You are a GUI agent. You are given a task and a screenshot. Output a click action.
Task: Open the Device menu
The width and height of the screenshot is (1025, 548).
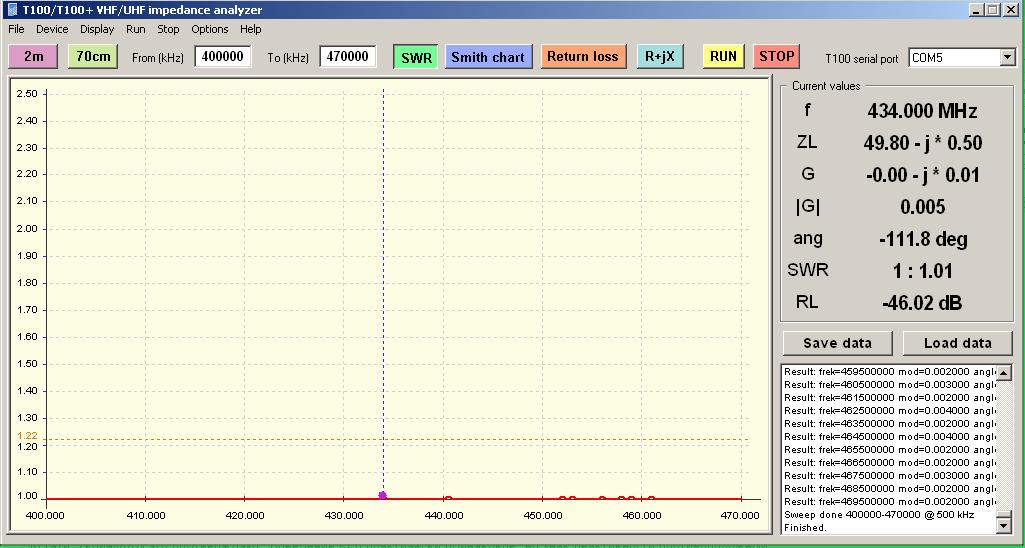[52, 30]
